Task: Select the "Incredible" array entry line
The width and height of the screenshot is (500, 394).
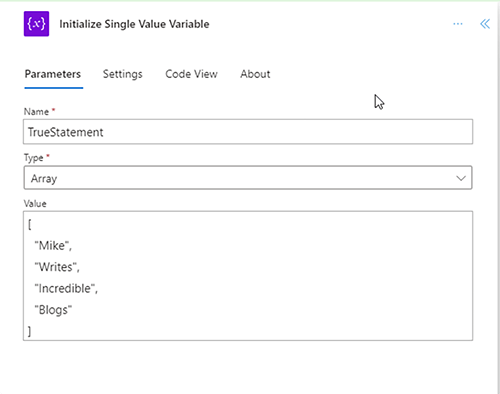Action: click(66, 288)
